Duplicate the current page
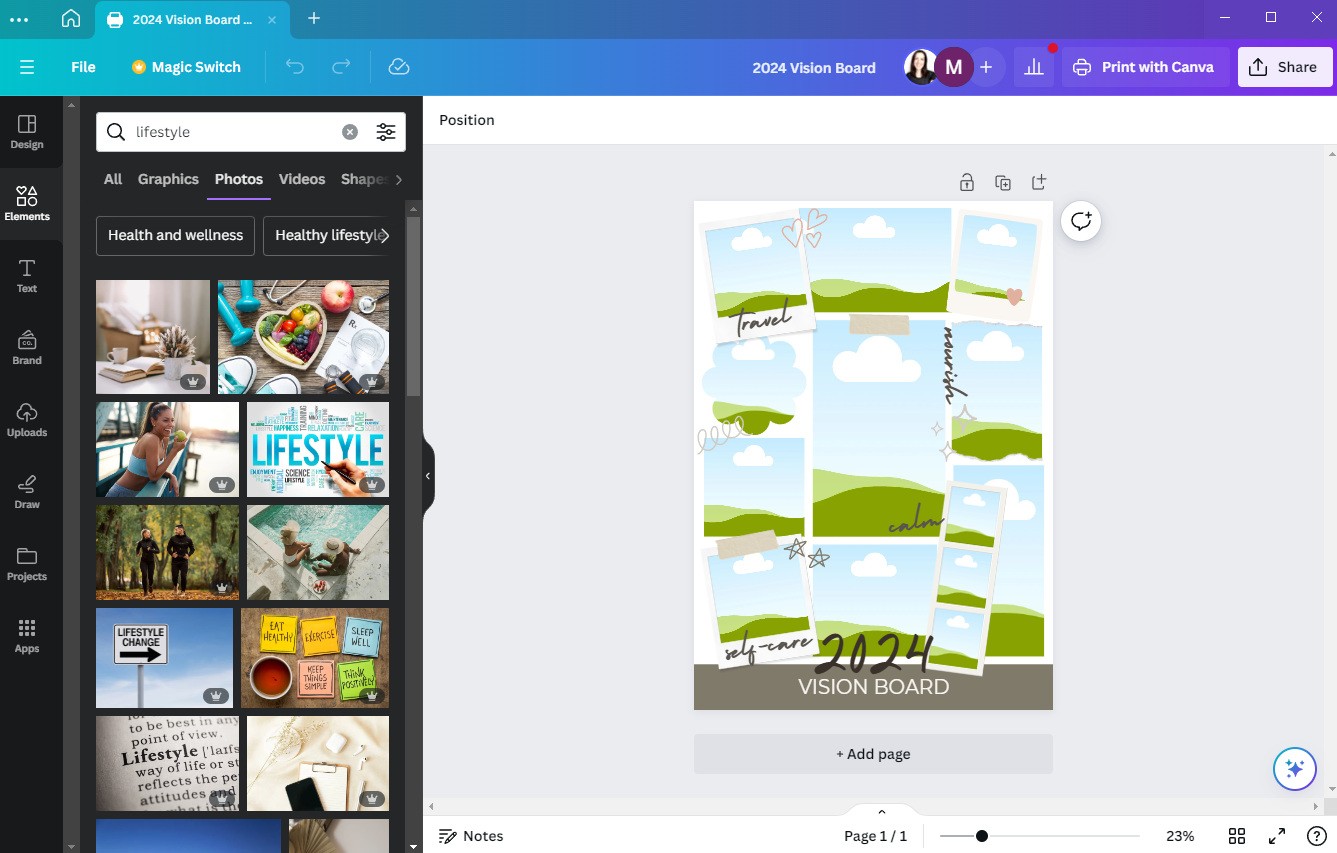The height and width of the screenshot is (853, 1337). click(1003, 182)
